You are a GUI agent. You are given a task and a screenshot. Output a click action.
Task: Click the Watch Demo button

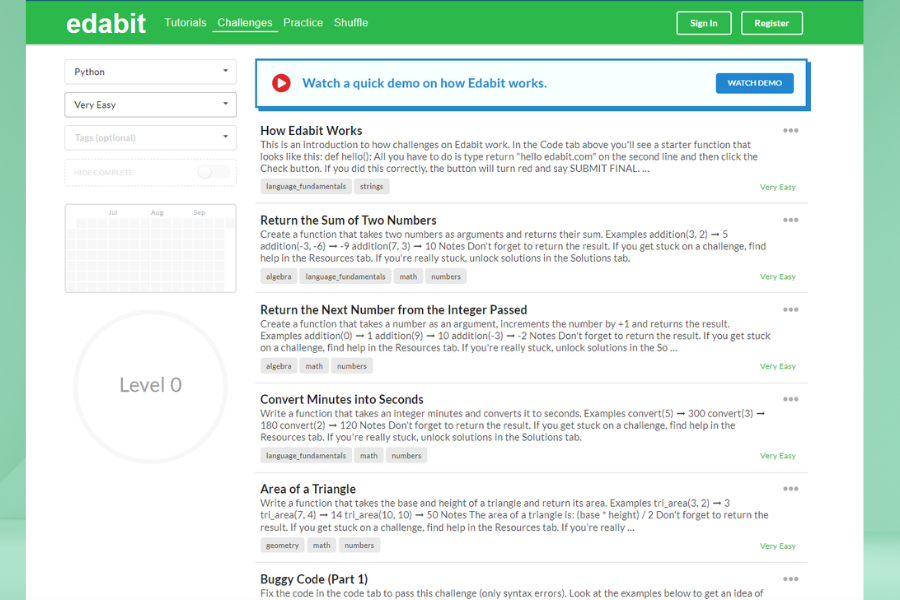point(754,83)
